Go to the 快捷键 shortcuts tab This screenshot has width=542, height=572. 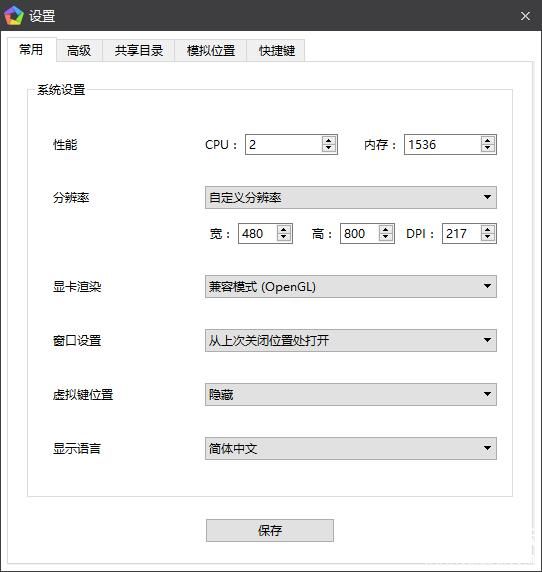[276, 51]
